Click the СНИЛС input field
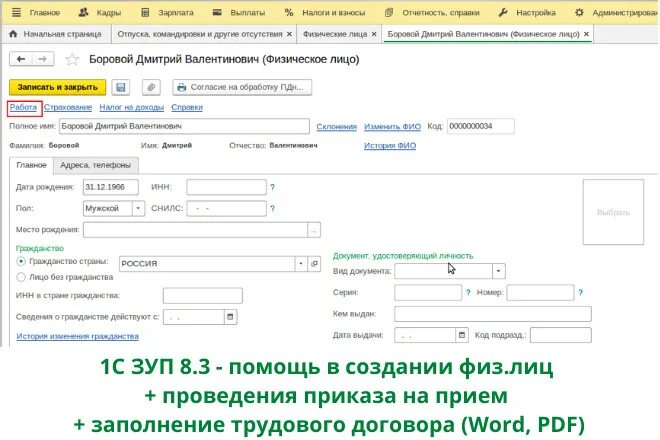 226,208
